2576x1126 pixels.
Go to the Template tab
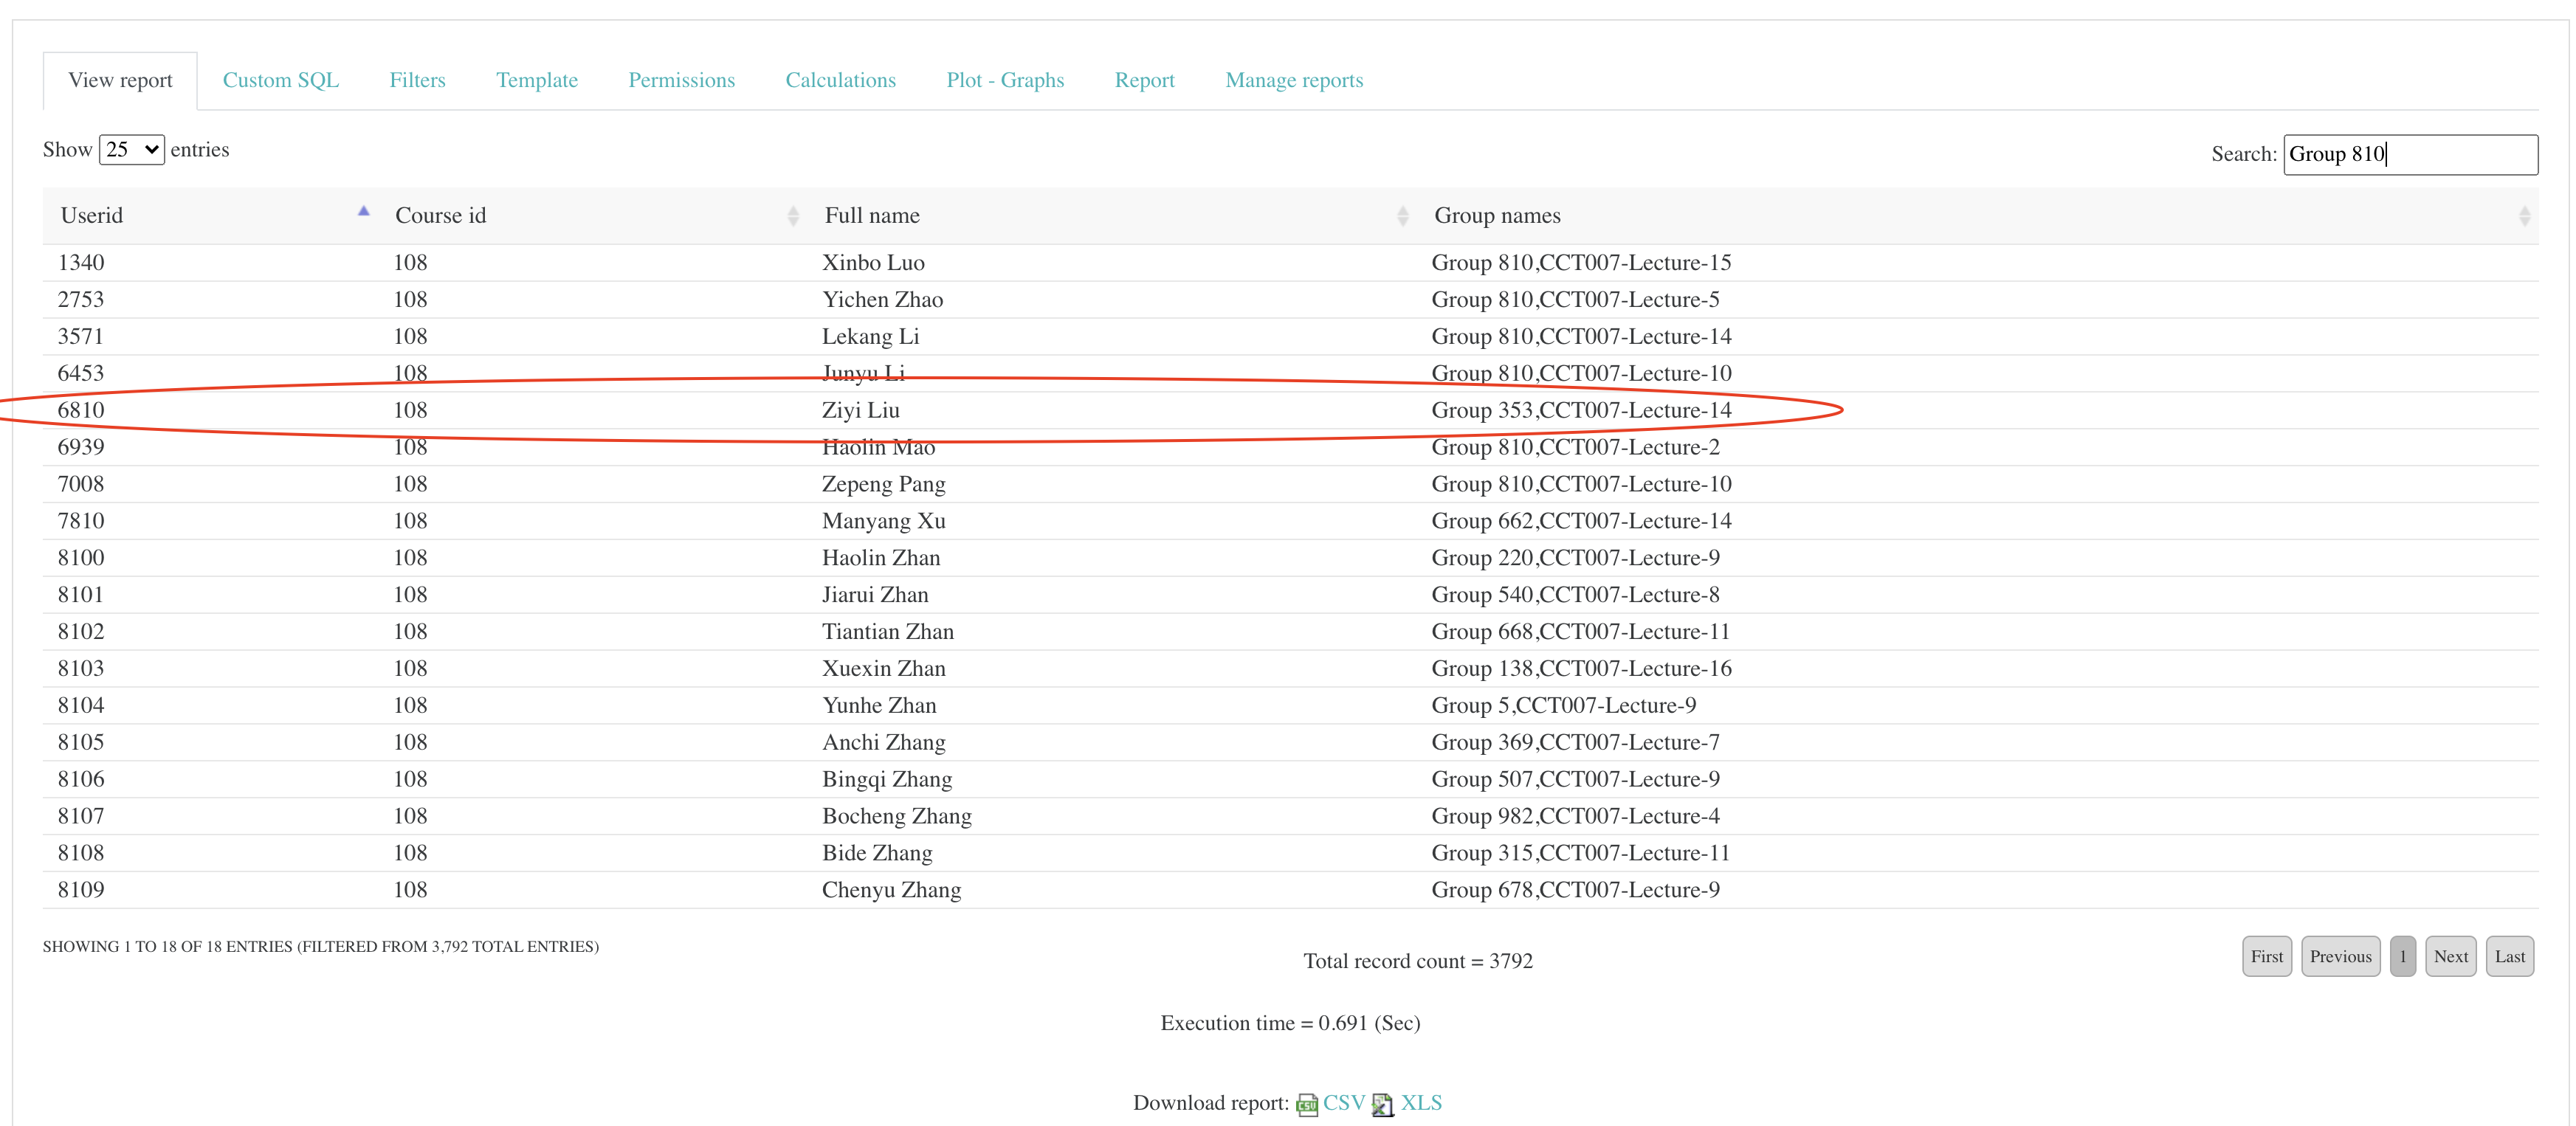pos(537,80)
